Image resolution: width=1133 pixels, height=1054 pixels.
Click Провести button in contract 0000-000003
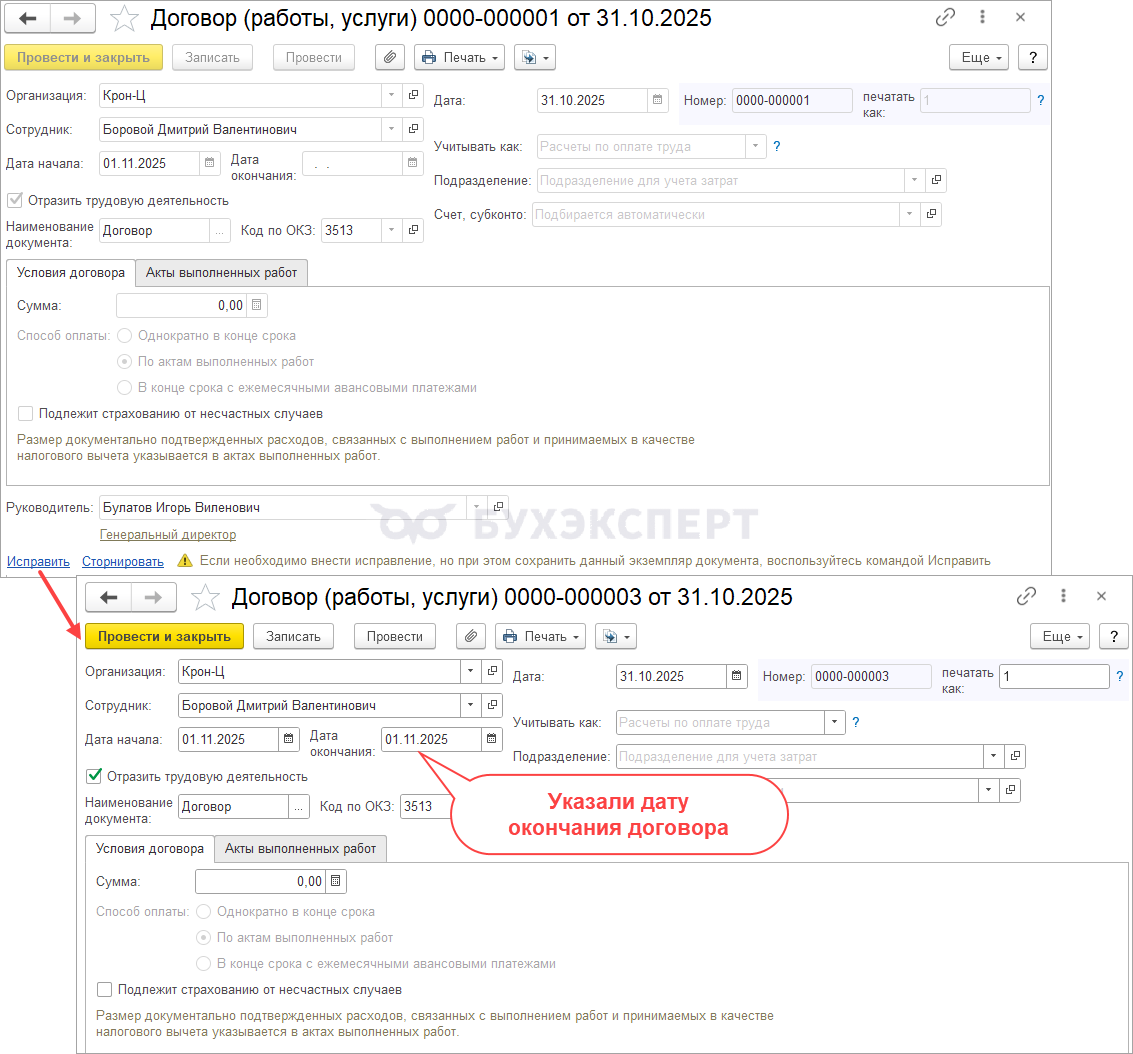[x=395, y=636]
